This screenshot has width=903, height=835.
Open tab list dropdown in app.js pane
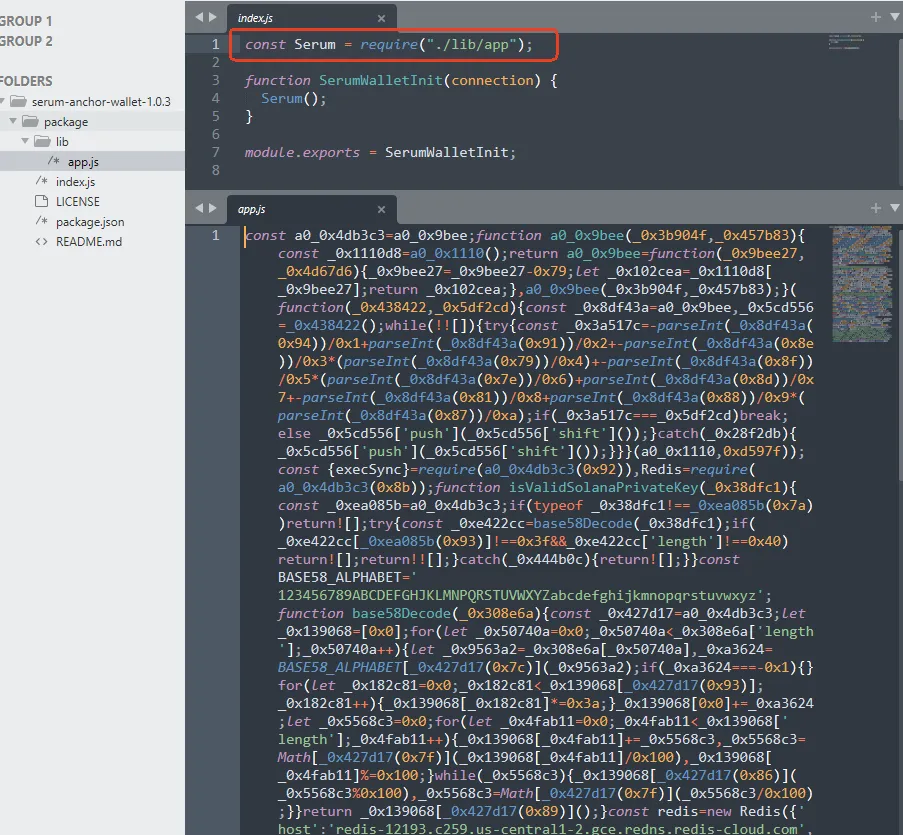(x=896, y=208)
